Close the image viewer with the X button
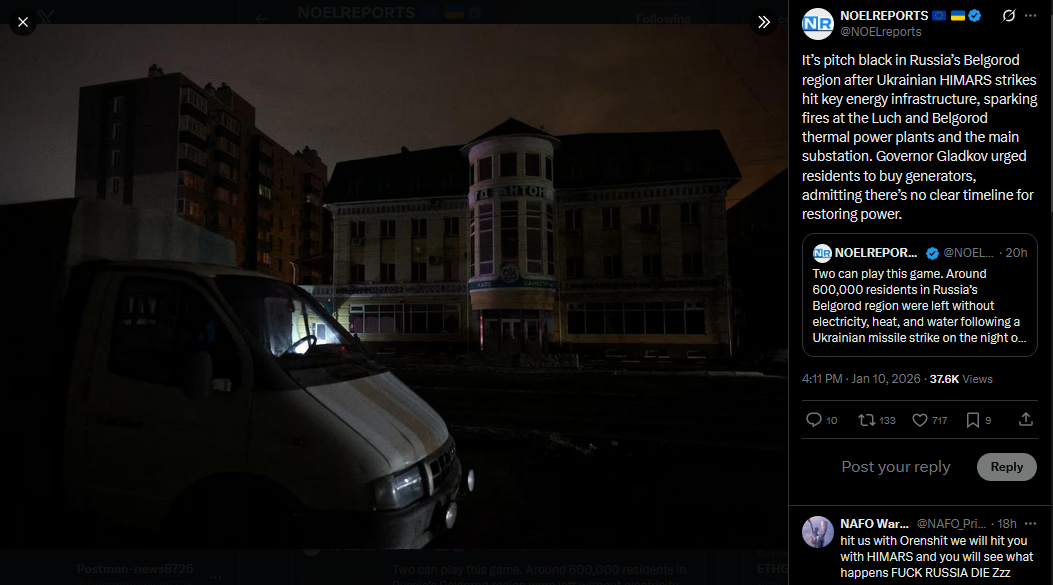 (x=23, y=22)
